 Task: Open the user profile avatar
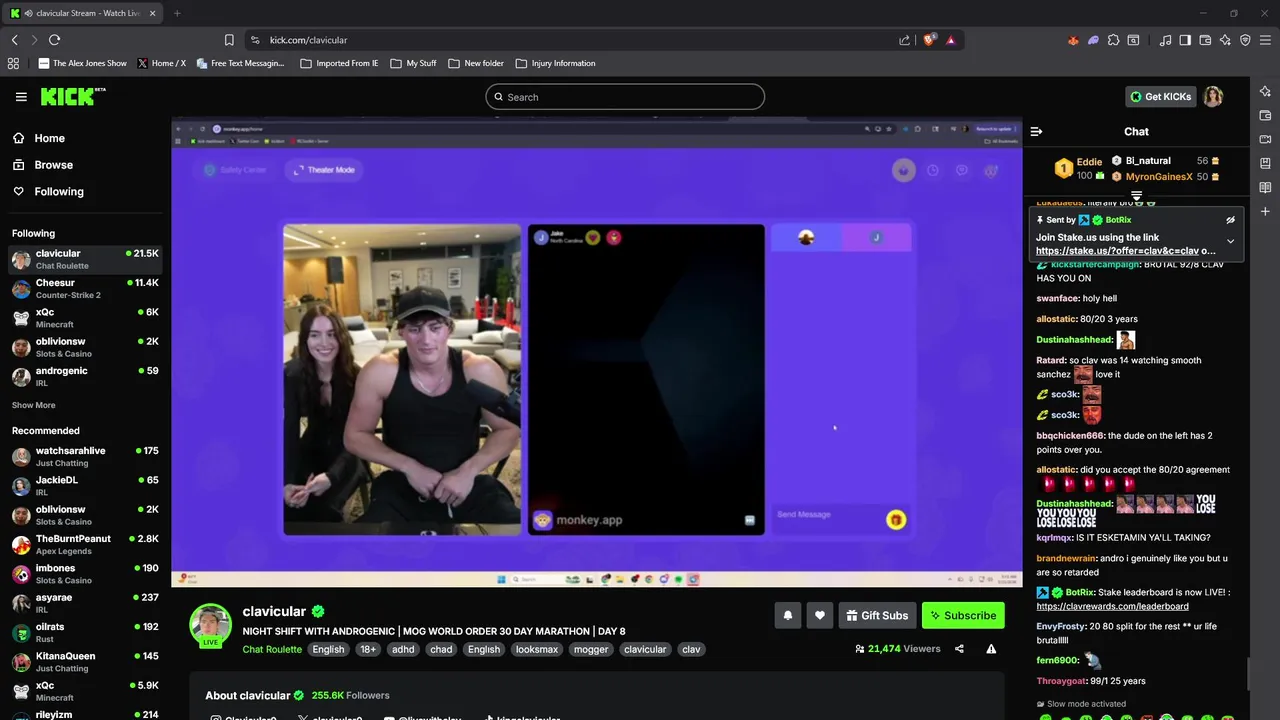click(1213, 97)
